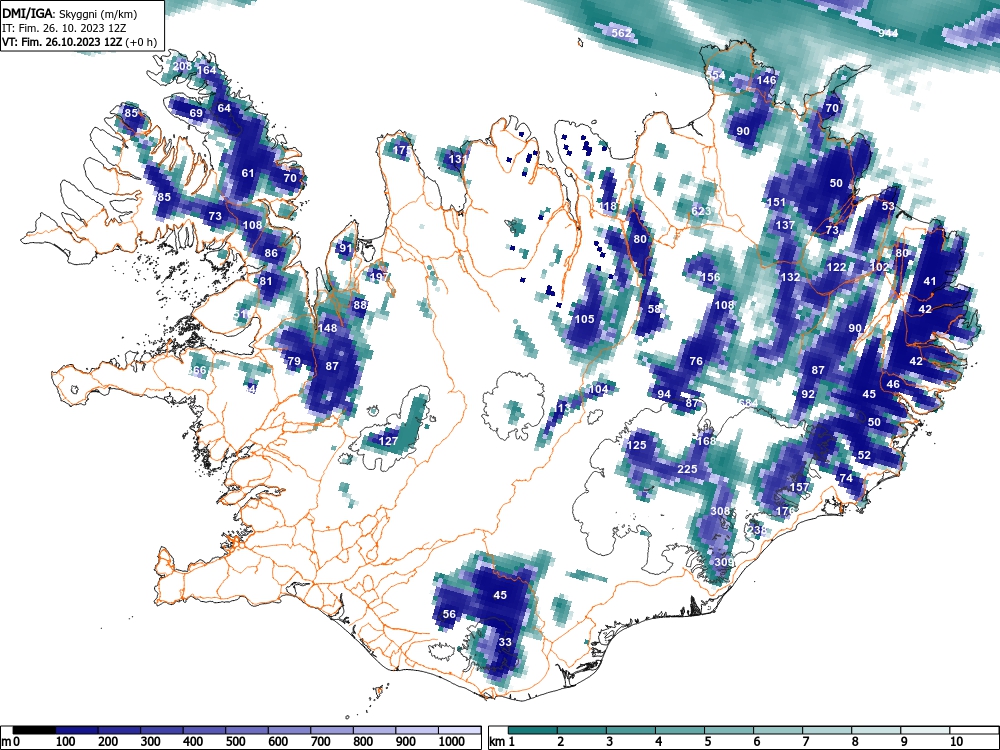Click the visibility value 132
Image resolution: width=1000 pixels, height=750 pixels.
[x=790, y=277]
